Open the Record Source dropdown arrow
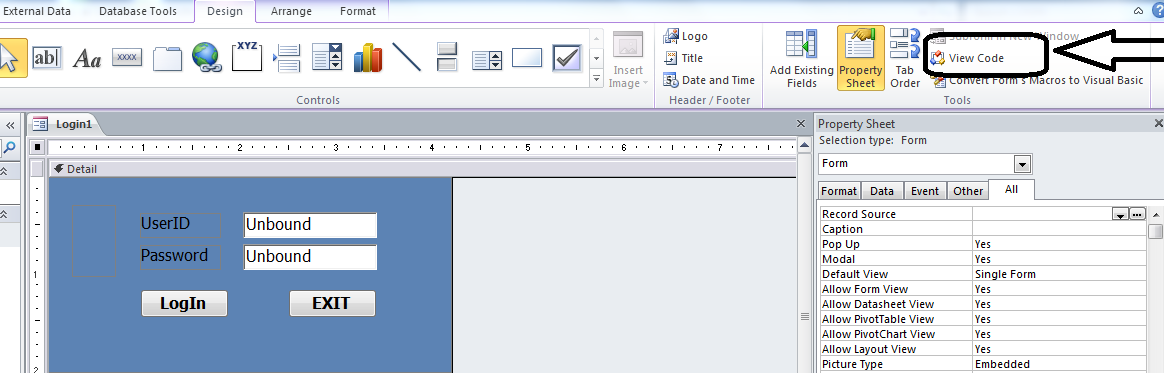This screenshot has width=1164, height=373. tap(1119, 214)
